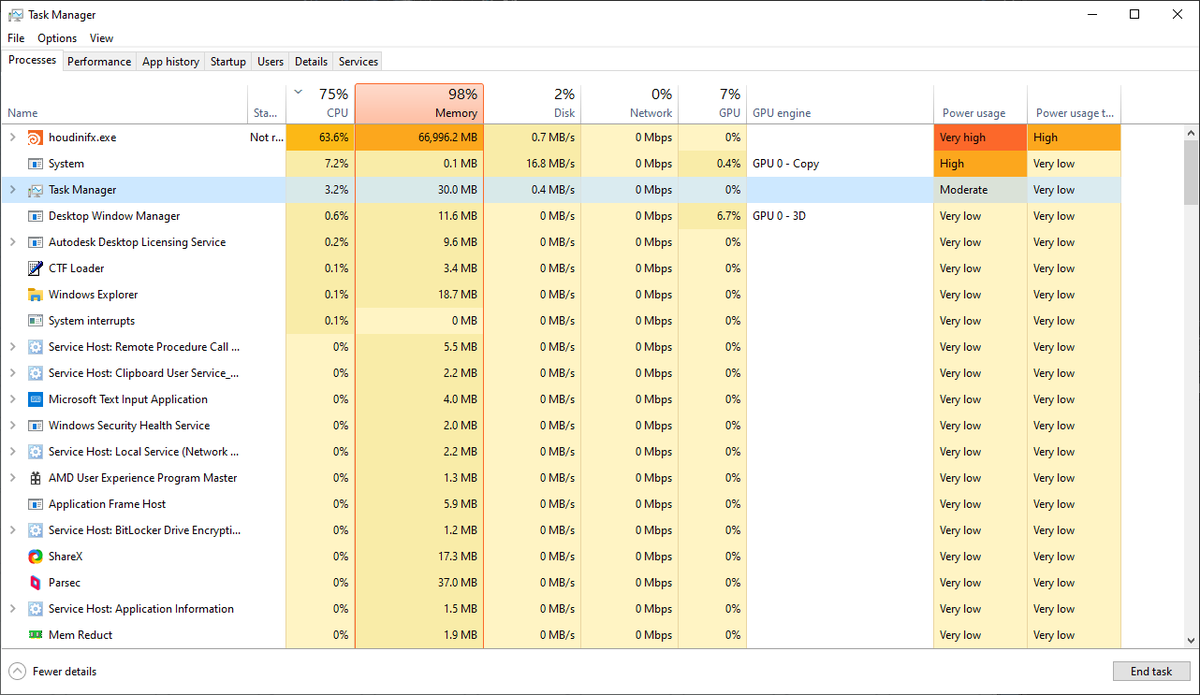
Task: Click the Remote Procedure Call gear icon
Action: point(35,347)
